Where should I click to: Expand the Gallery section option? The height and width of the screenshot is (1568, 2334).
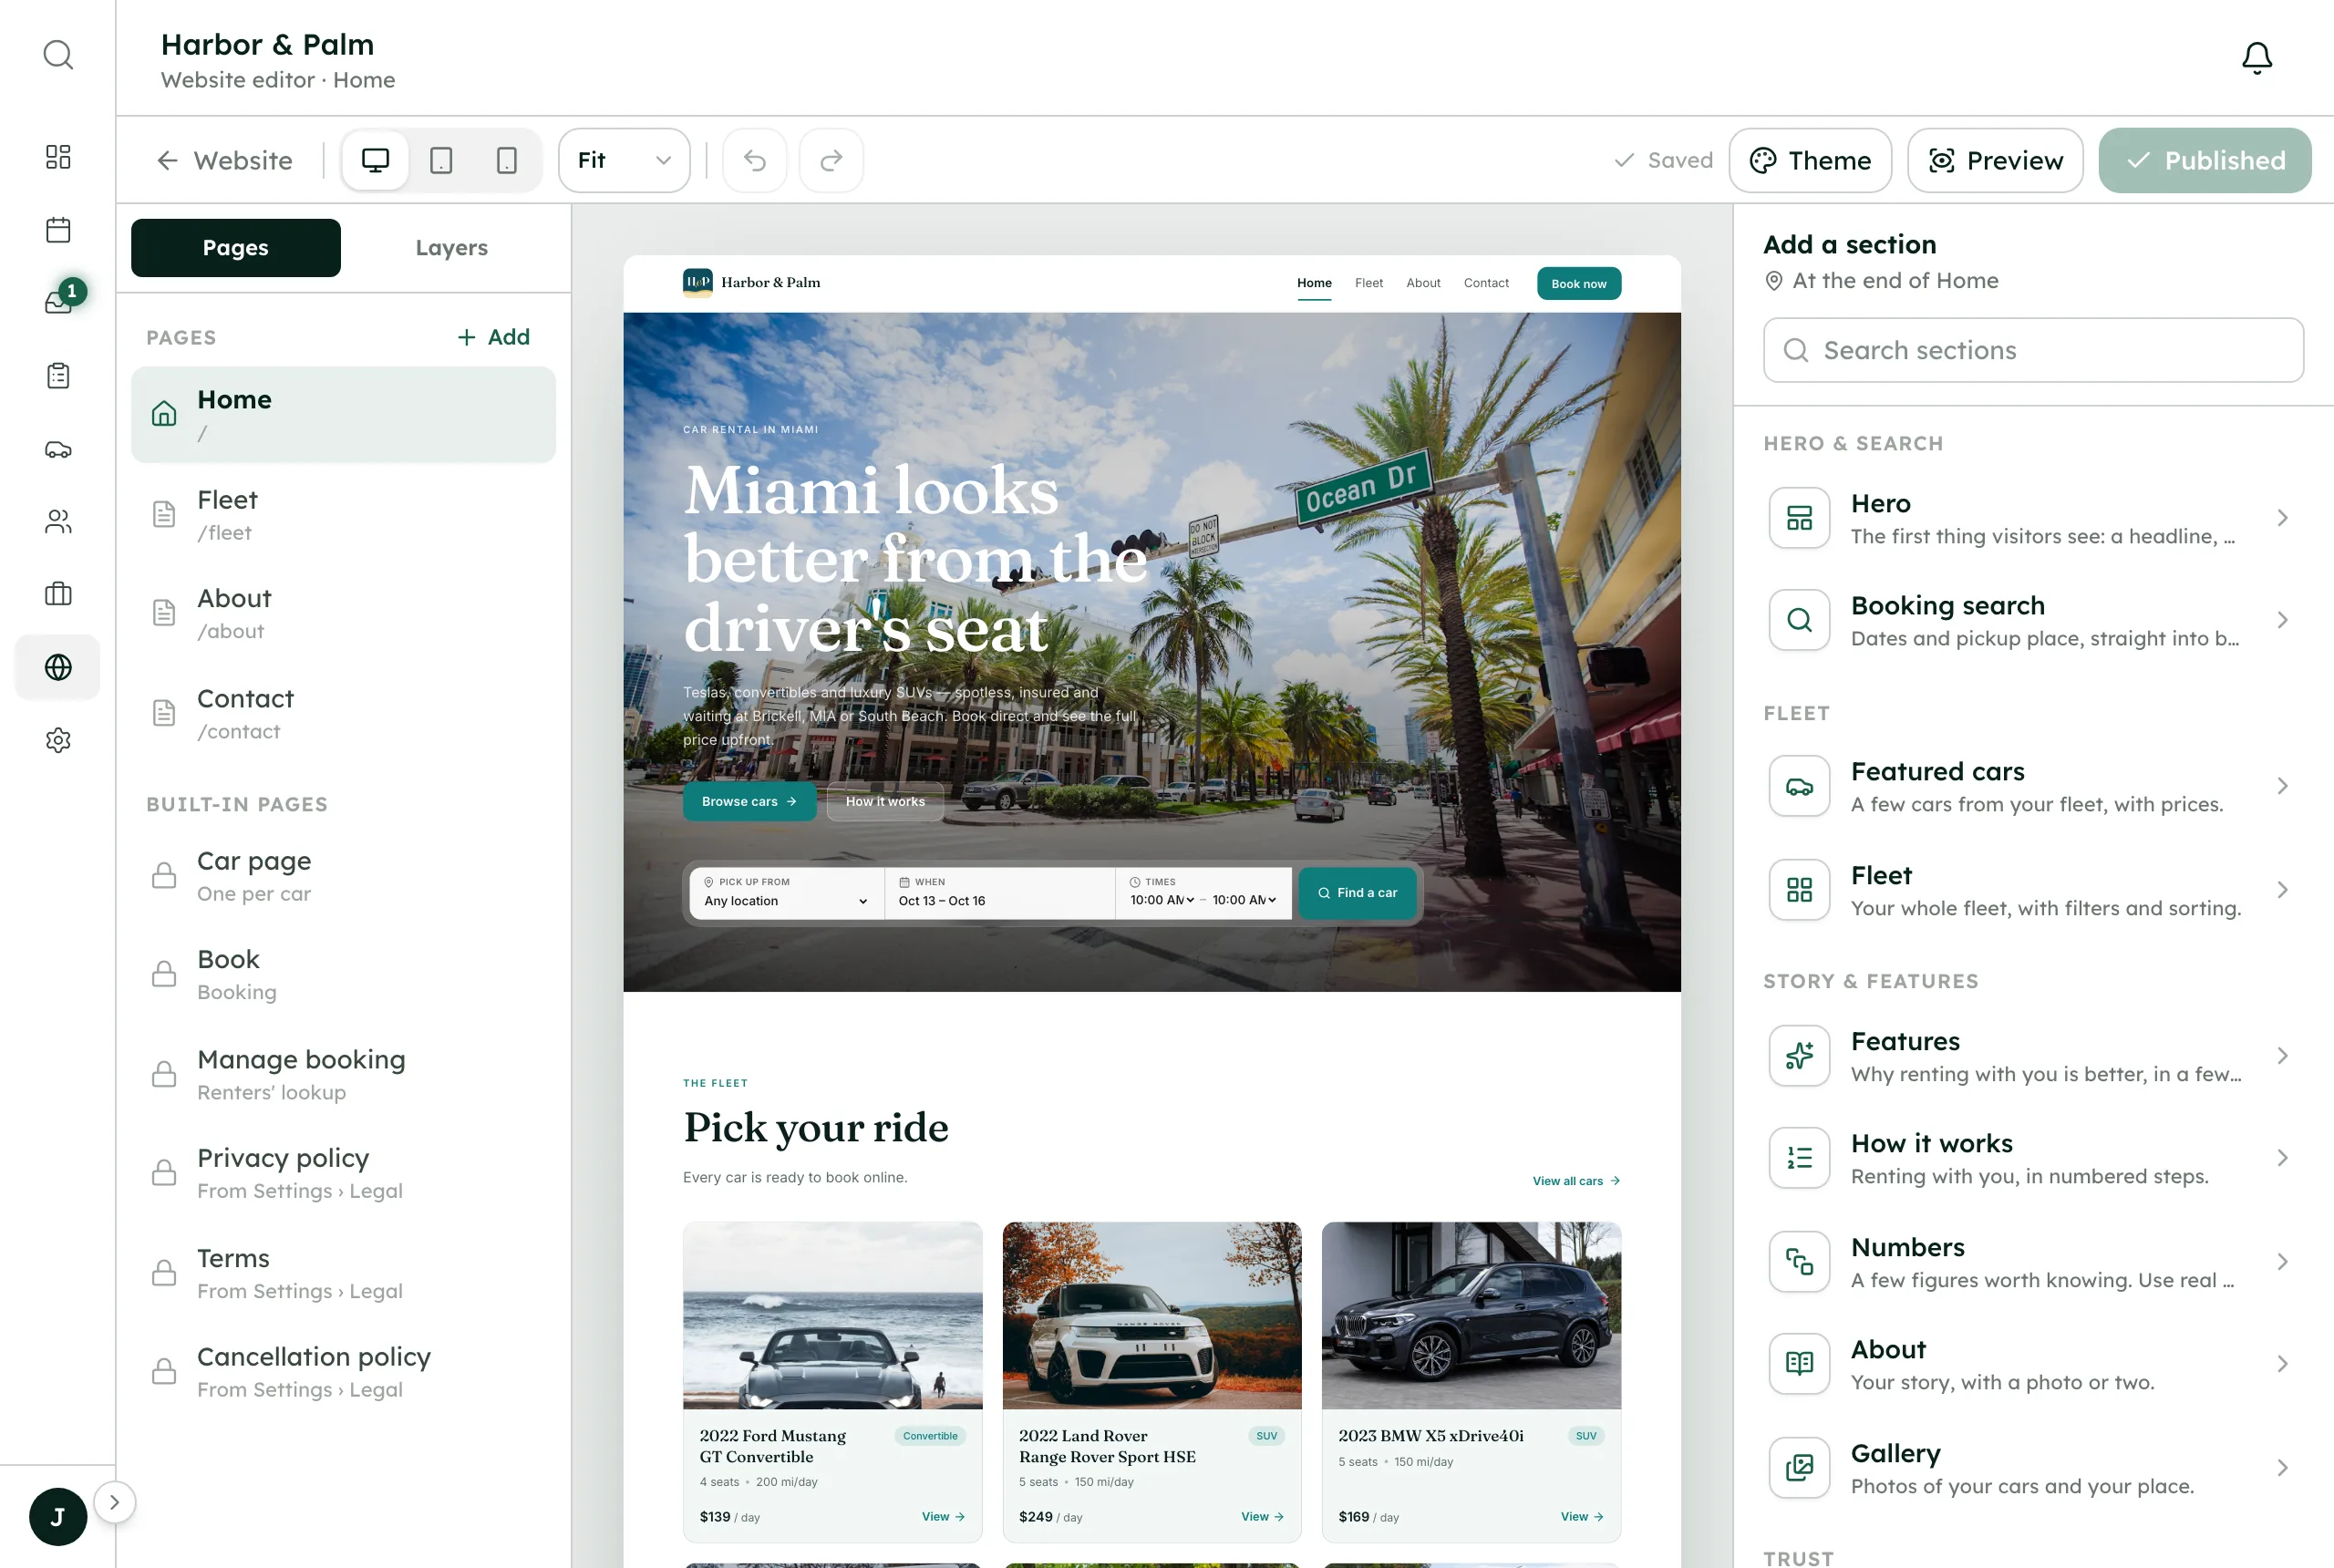click(2033, 1468)
